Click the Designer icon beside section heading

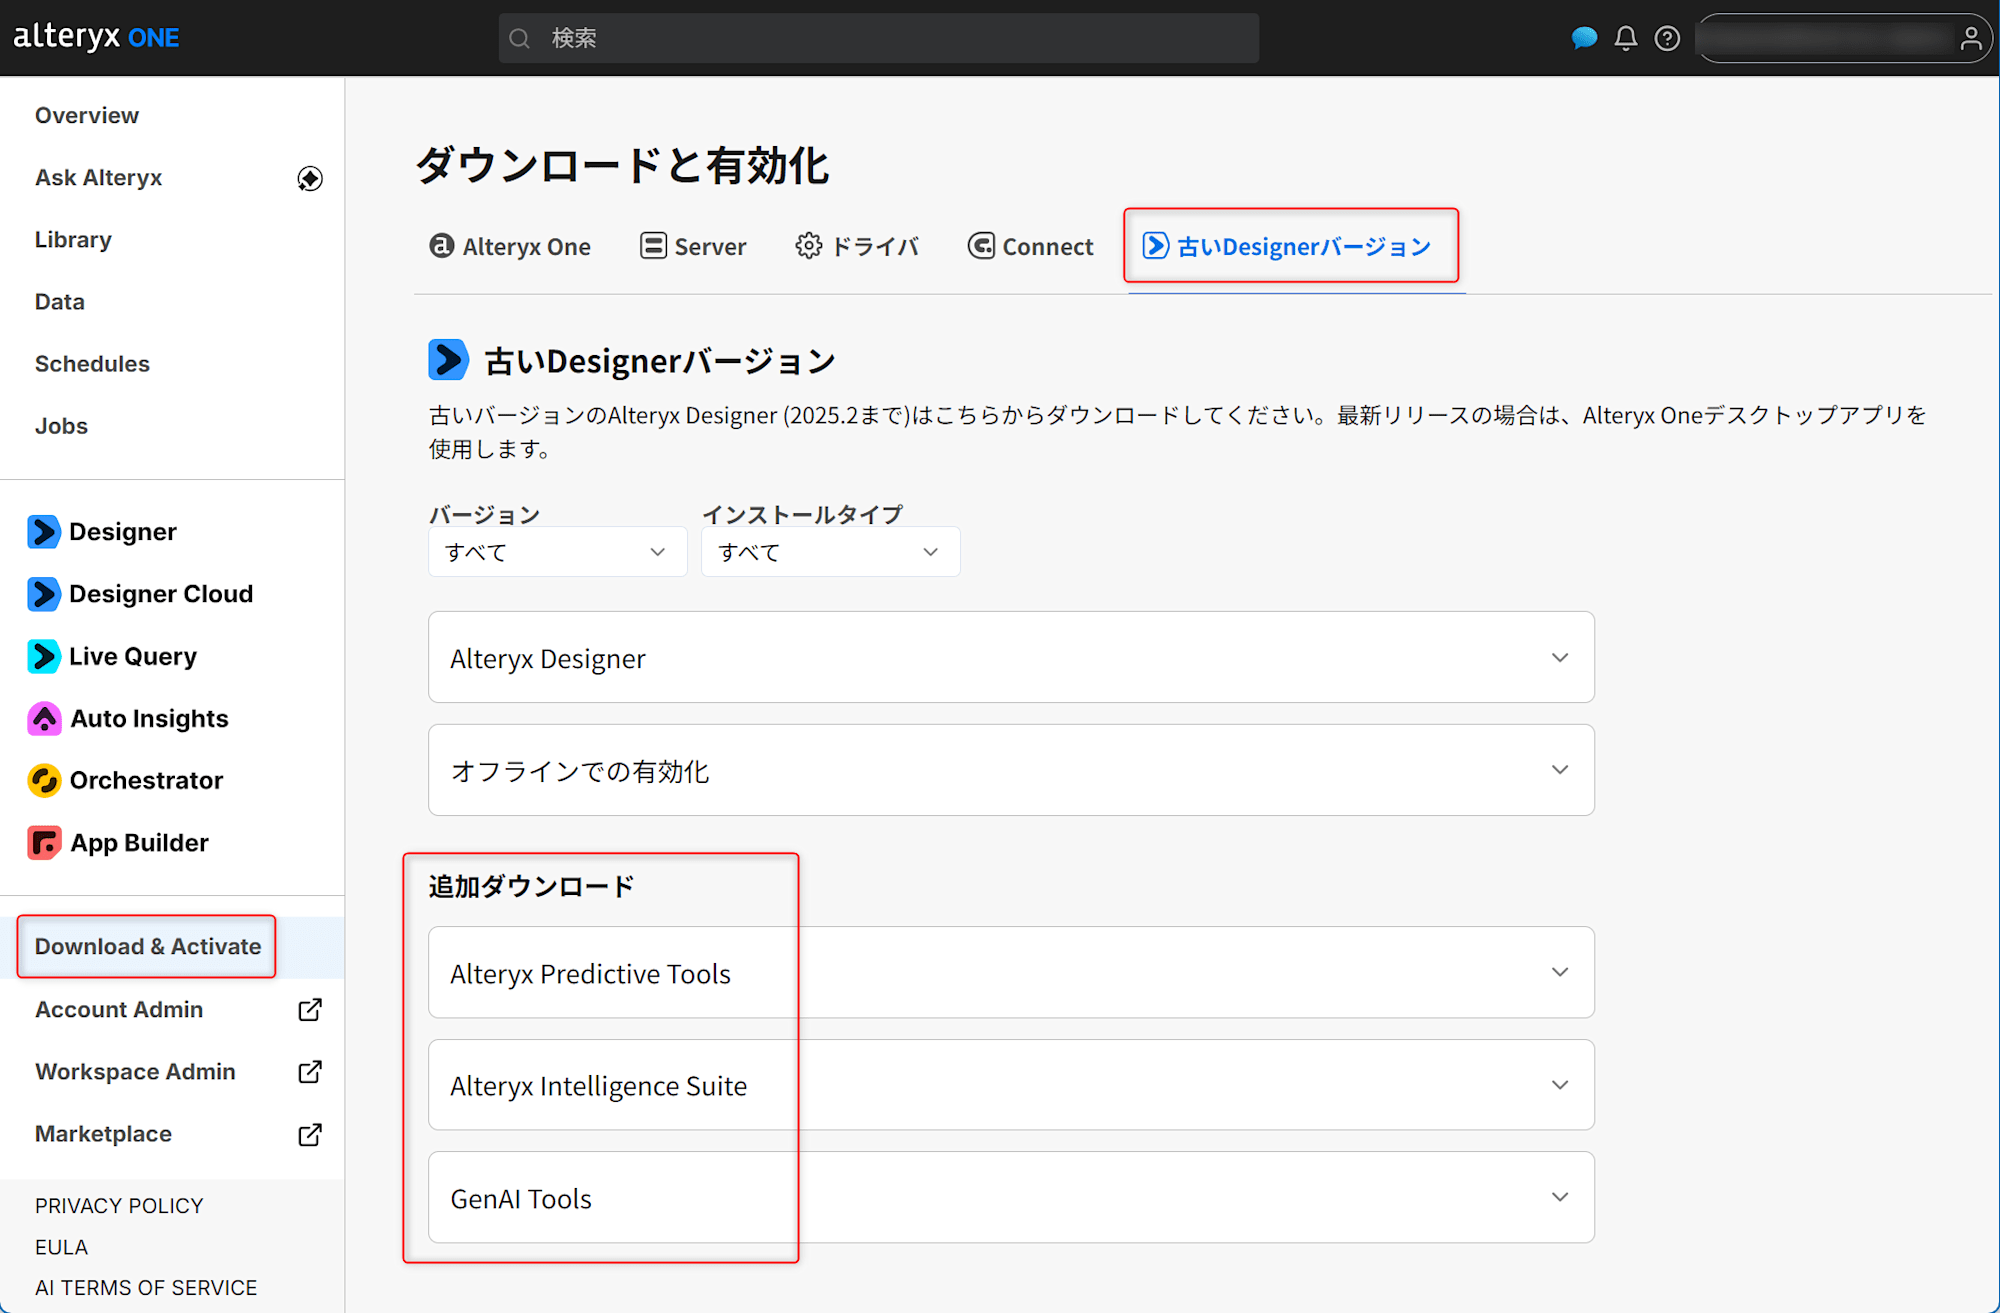pos(448,360)
